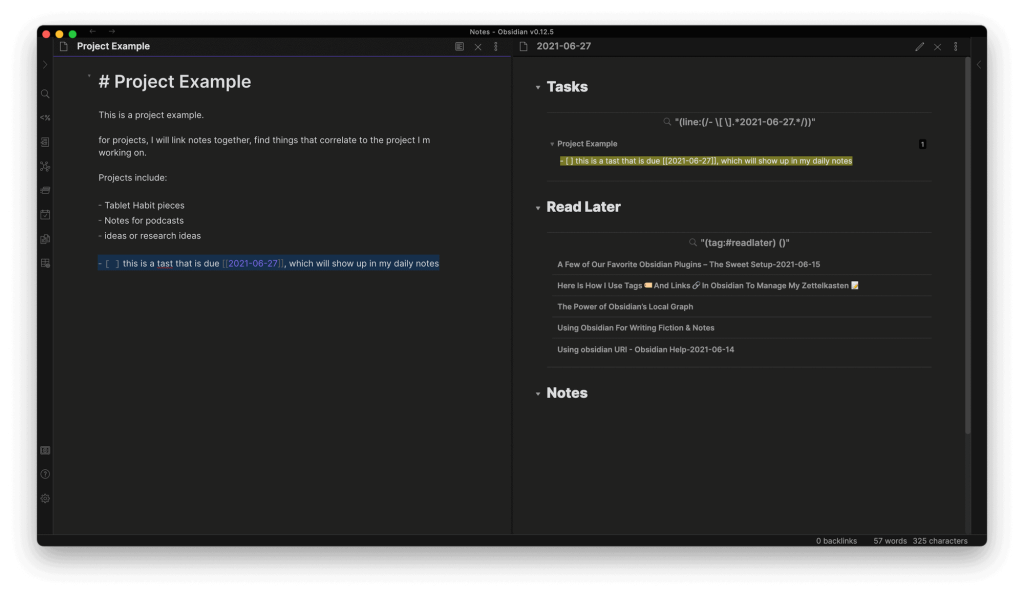The image size is (1024, 595).
Task: Click the 0 backlinks status bar item
Action: 836,541
